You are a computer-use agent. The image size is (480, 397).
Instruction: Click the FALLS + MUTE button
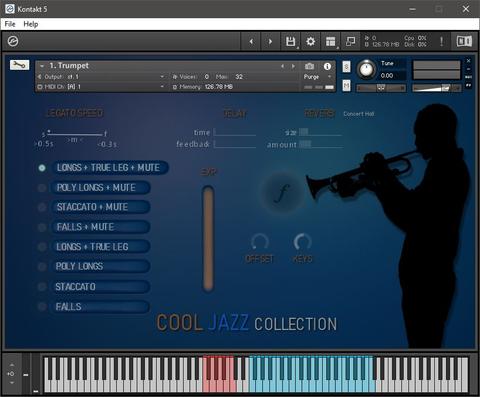pyautogui.click(x=100, y=227)
